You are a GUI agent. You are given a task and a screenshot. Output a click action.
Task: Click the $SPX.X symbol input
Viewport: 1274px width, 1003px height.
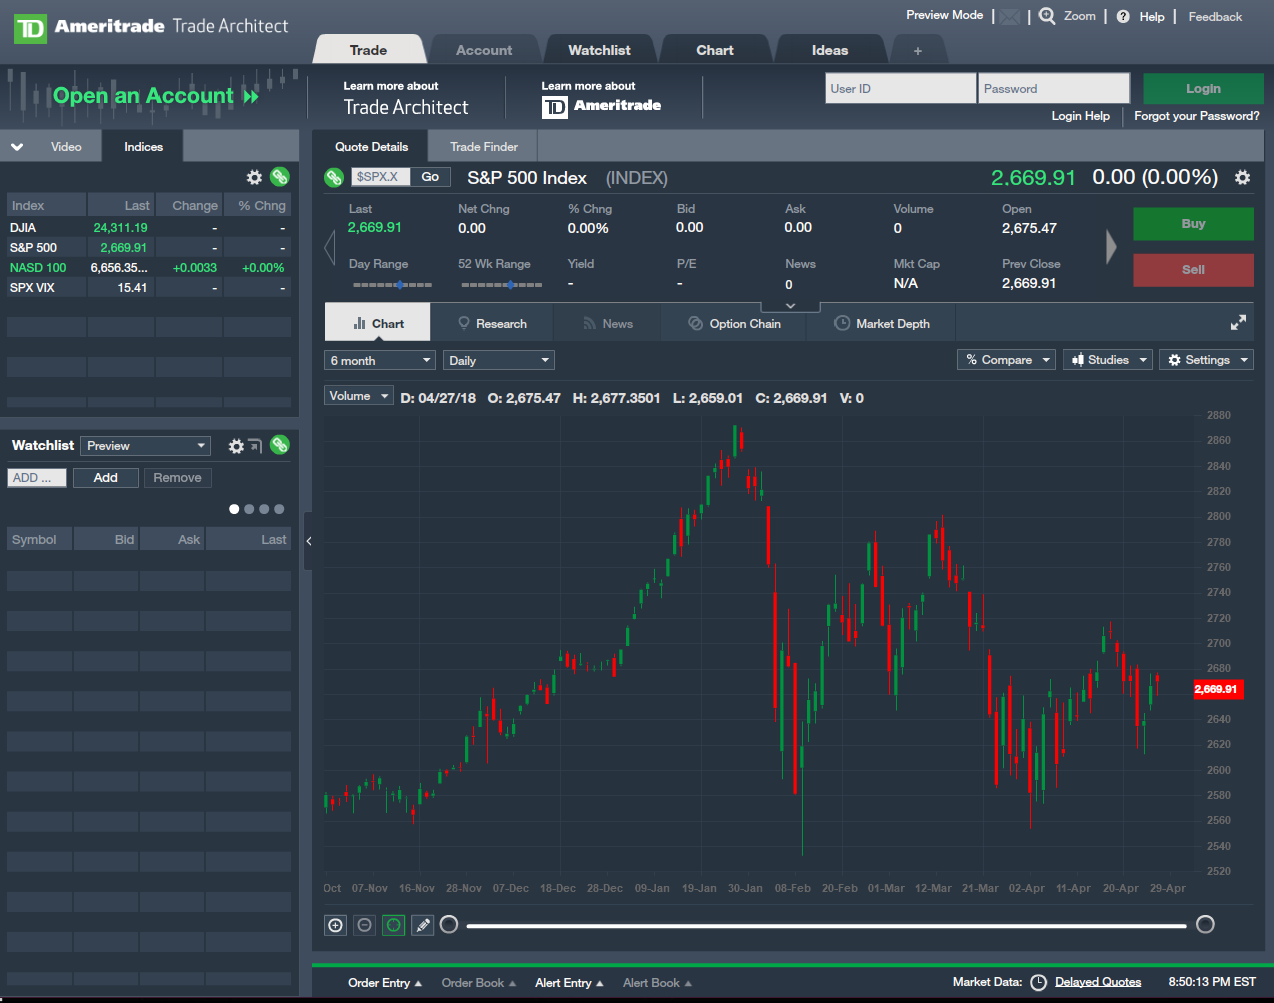coord(380,177)
